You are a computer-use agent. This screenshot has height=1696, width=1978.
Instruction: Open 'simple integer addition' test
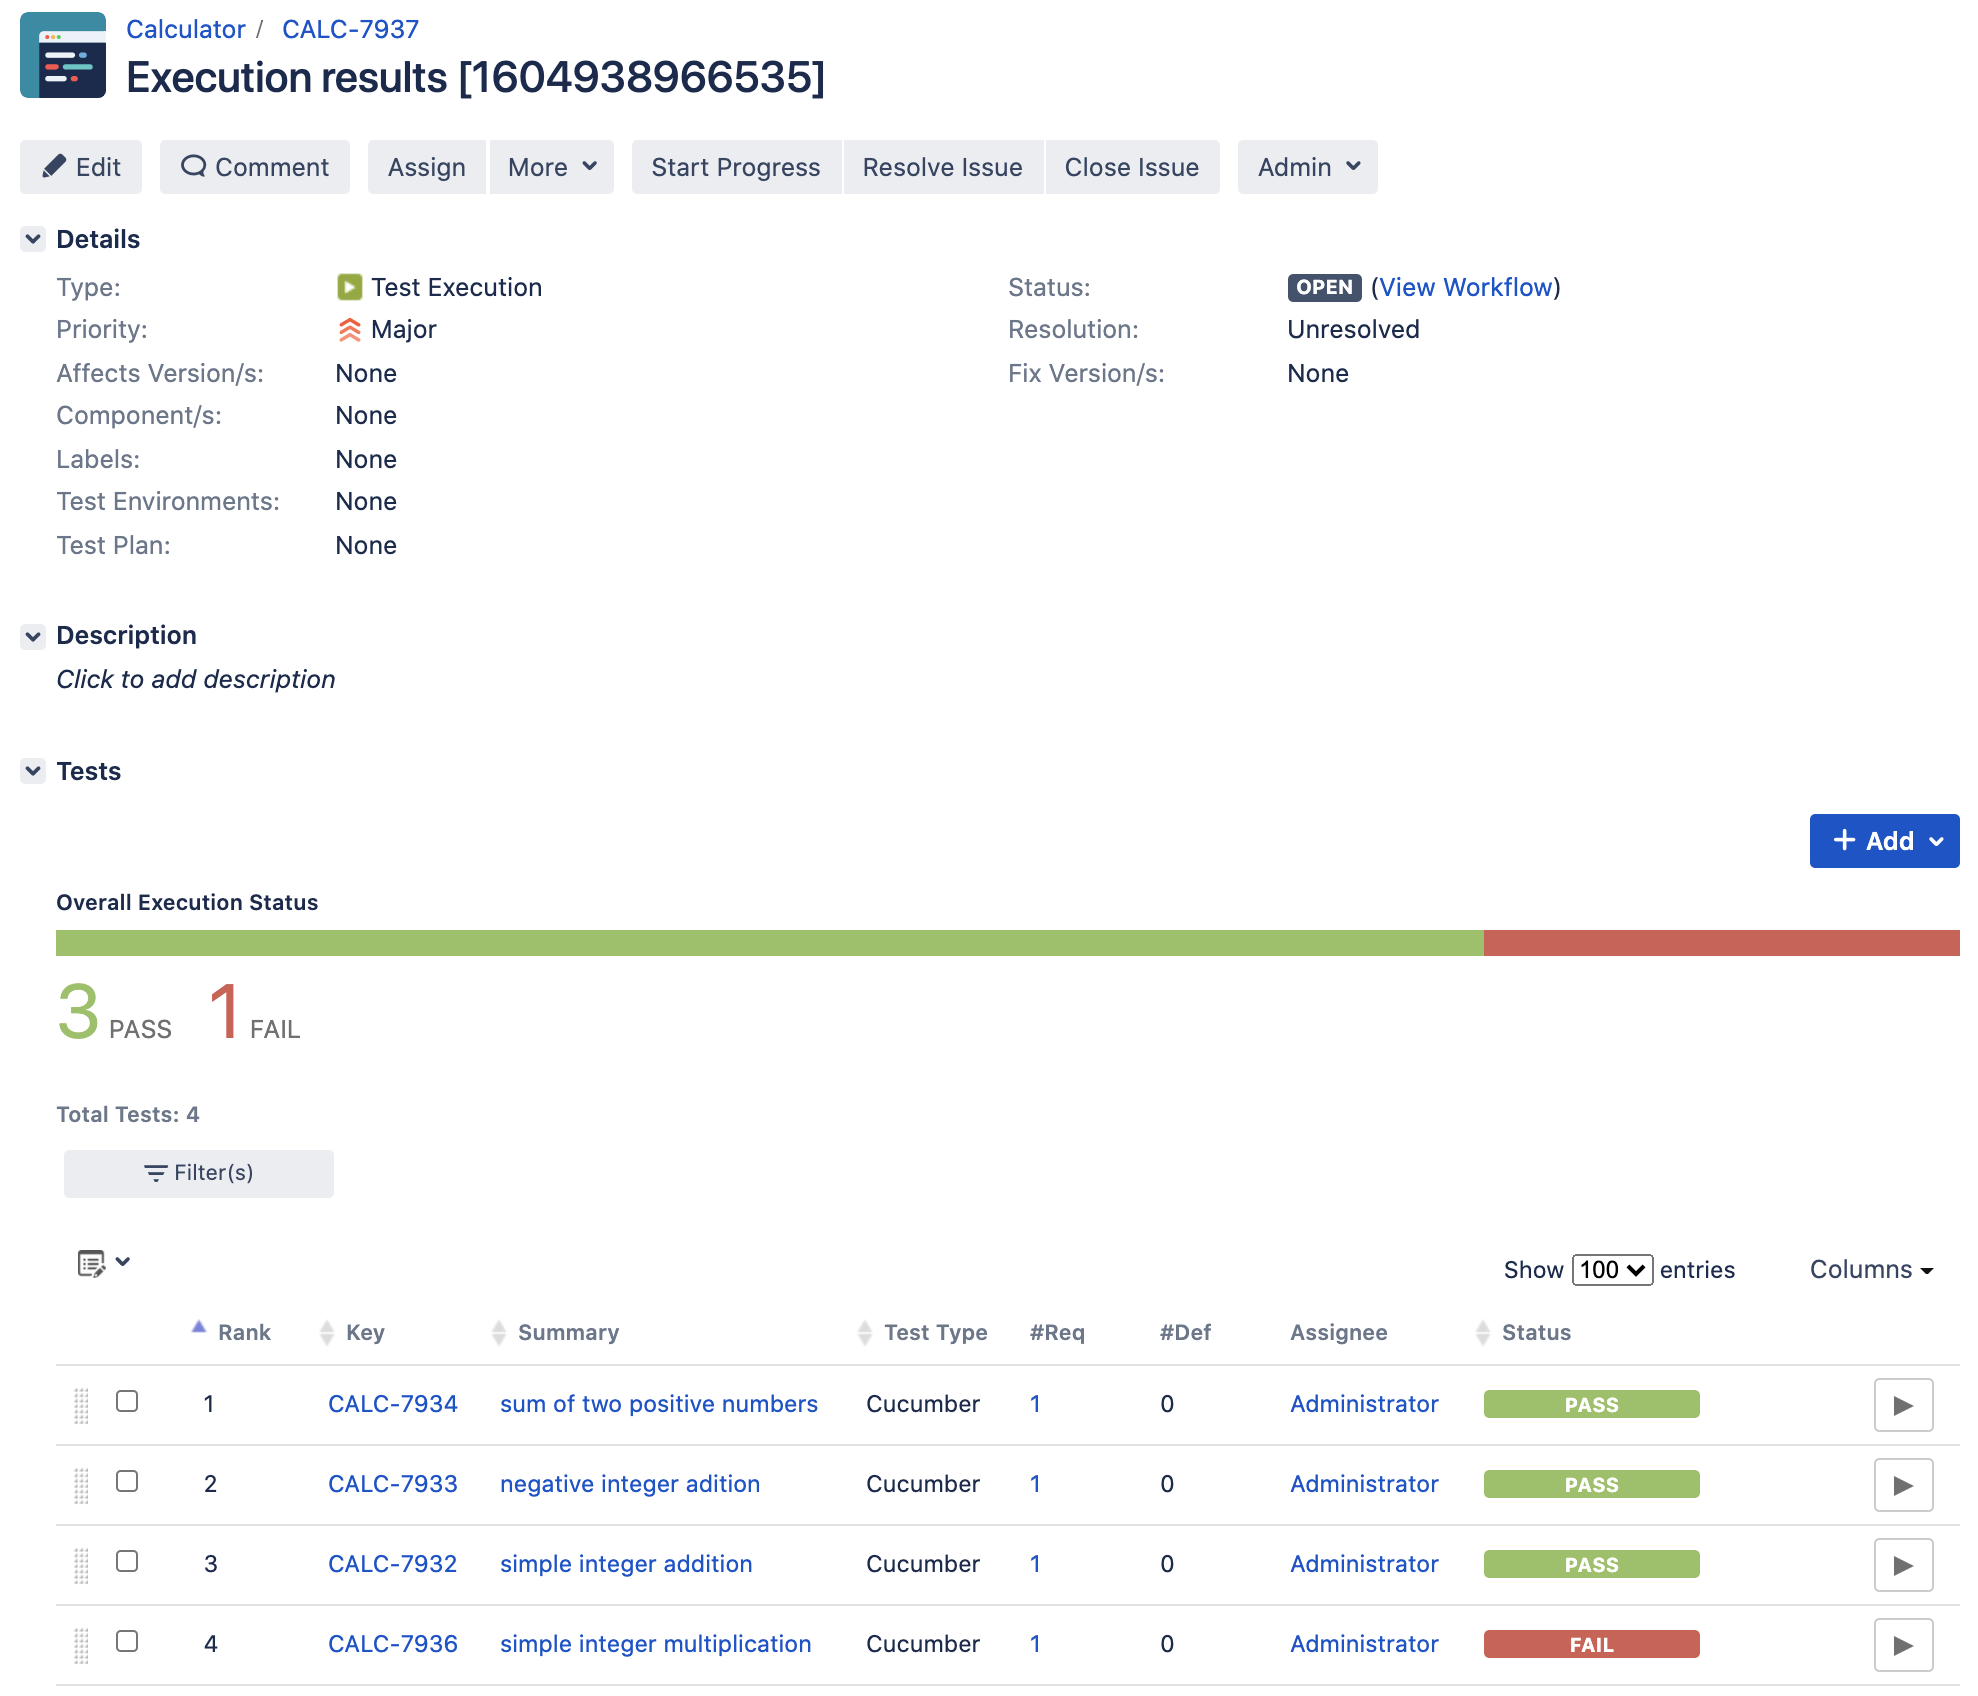point(626,1564)
